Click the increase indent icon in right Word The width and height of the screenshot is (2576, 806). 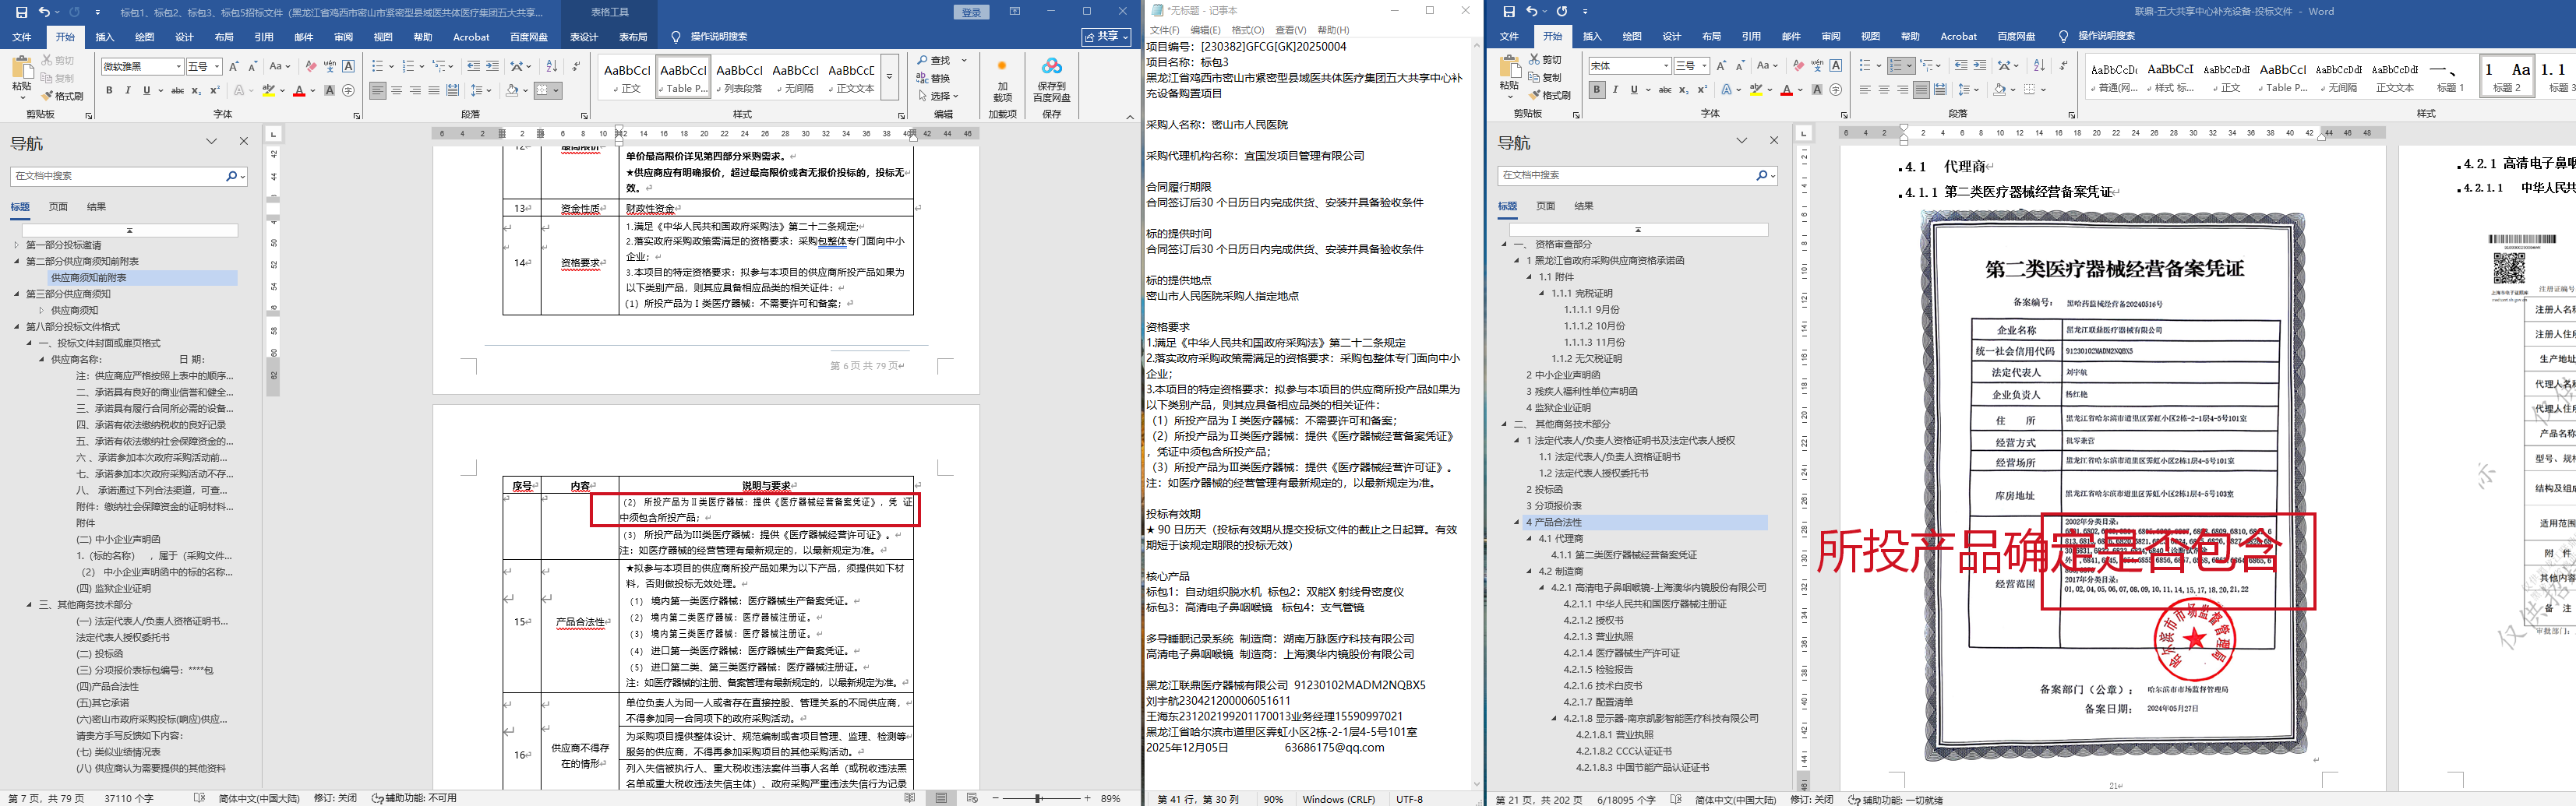coord(1979,65)
